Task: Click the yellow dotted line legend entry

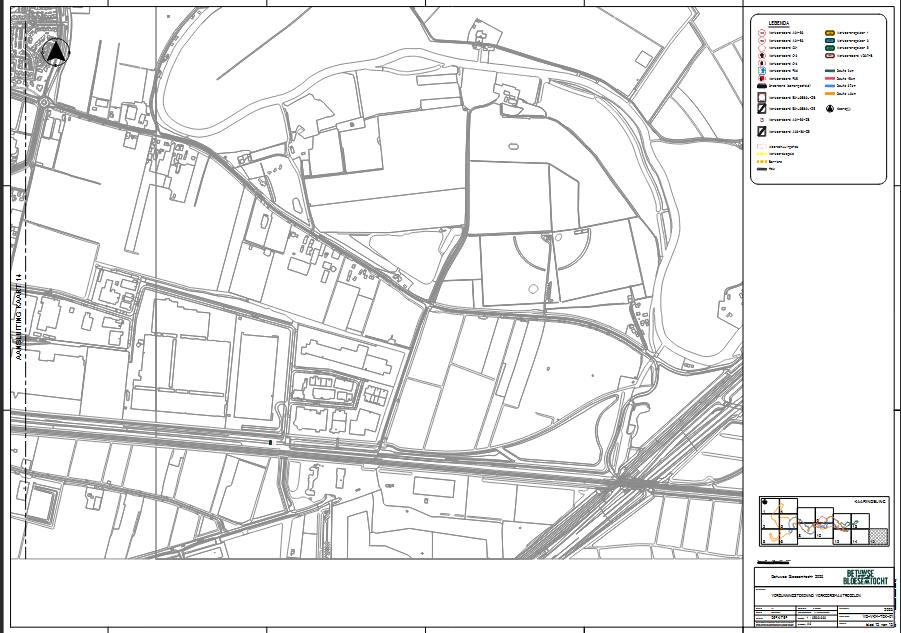Action: click(762, 155)
